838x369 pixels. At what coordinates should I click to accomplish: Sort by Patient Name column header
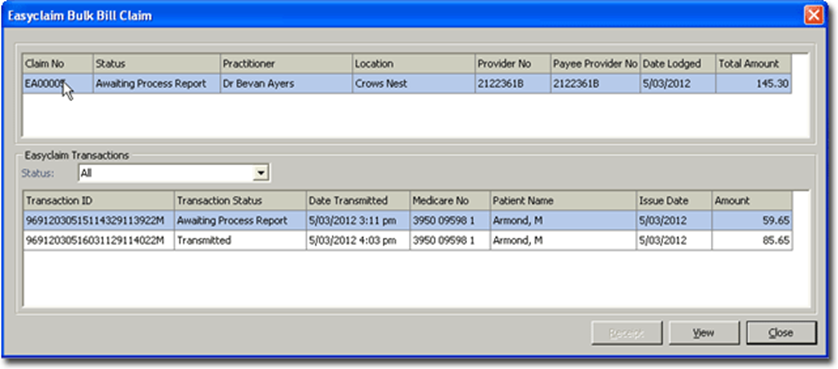[563, 201]
